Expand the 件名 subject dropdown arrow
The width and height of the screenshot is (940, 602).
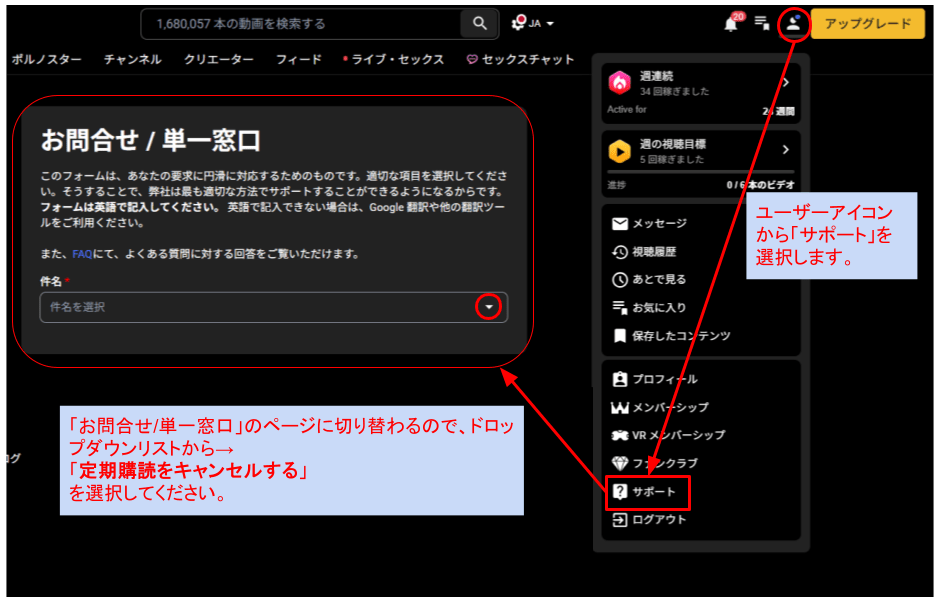[488, 307]
